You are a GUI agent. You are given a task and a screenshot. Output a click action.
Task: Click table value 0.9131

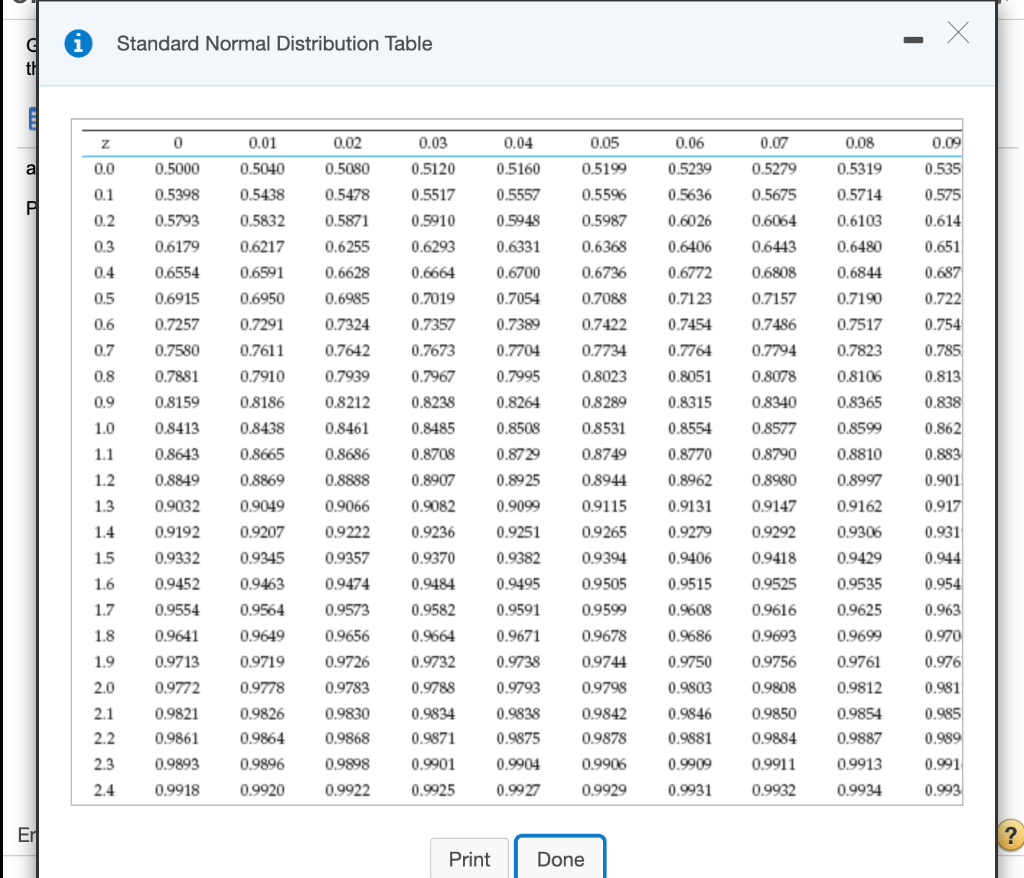pos(690,506)
